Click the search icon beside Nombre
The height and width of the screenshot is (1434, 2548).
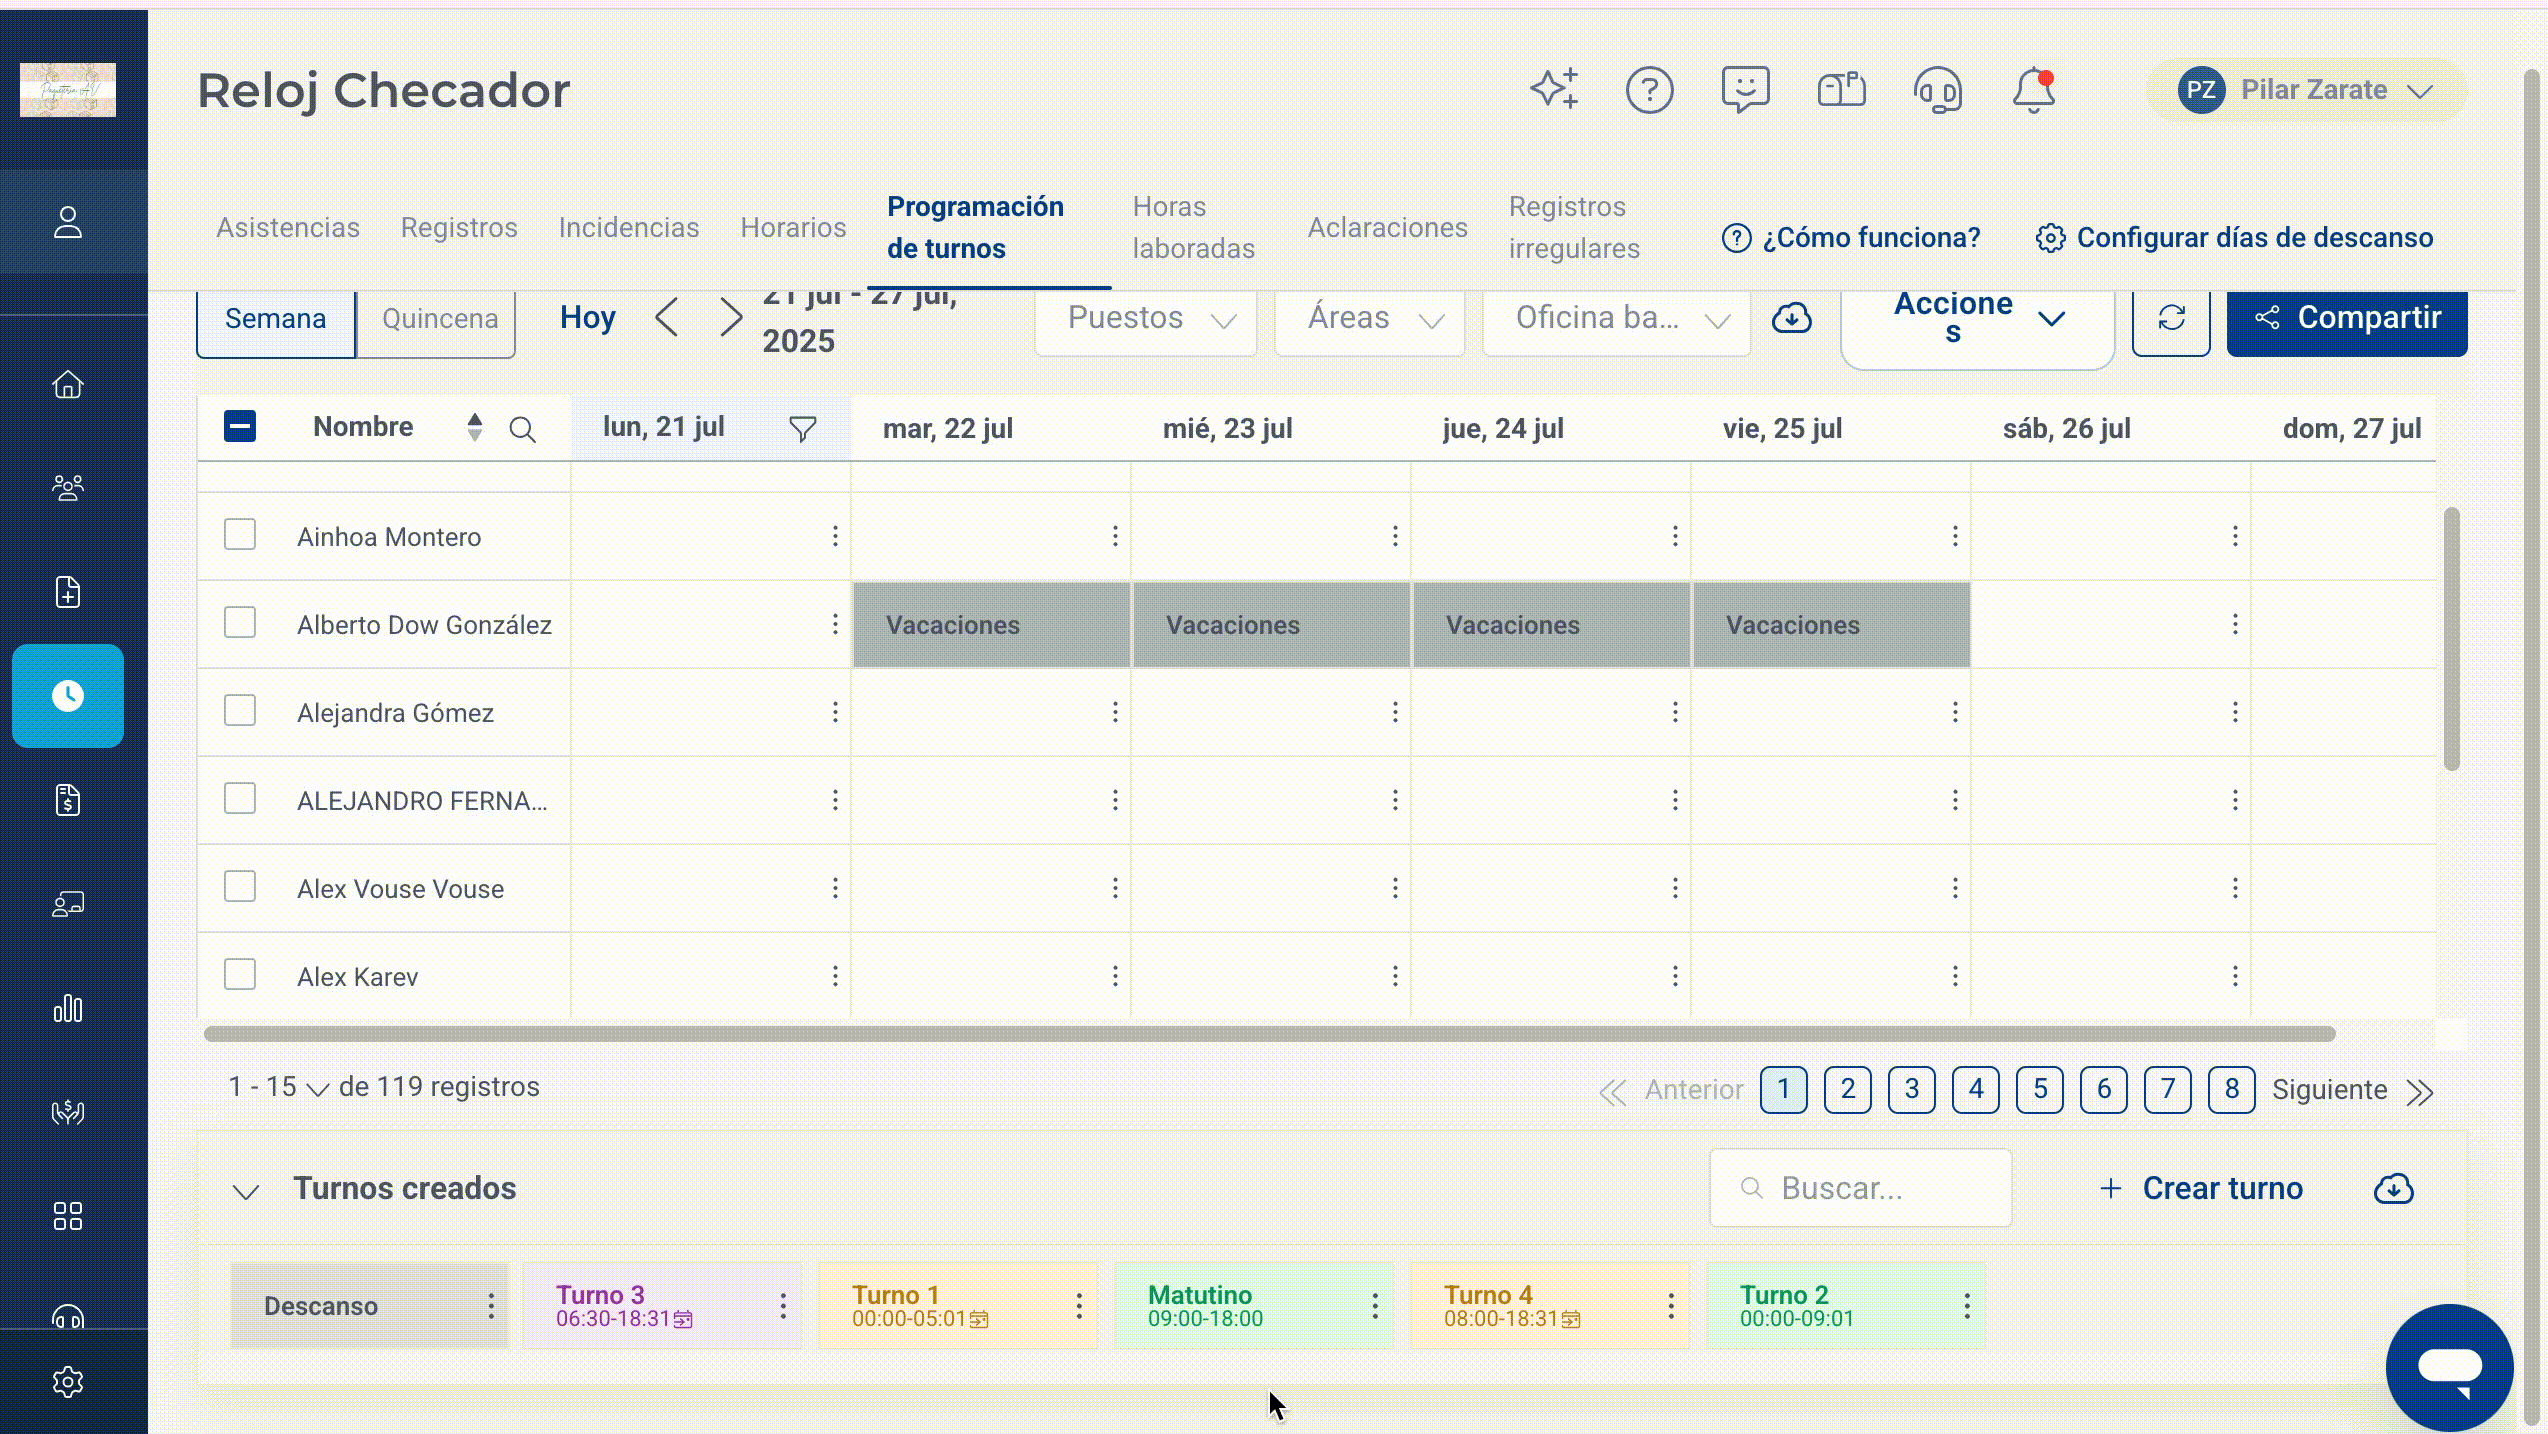[522, 429]
